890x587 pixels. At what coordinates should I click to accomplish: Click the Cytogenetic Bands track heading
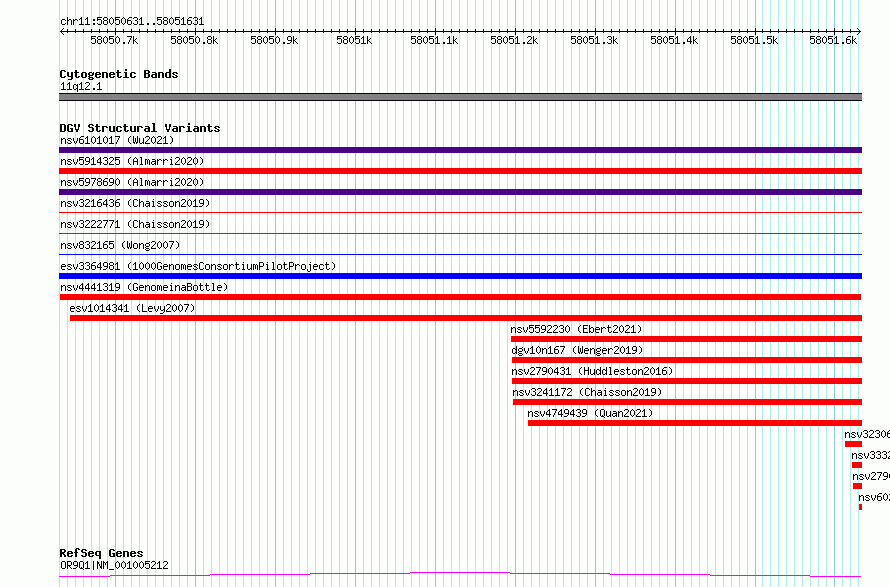(x=119, y=74)
